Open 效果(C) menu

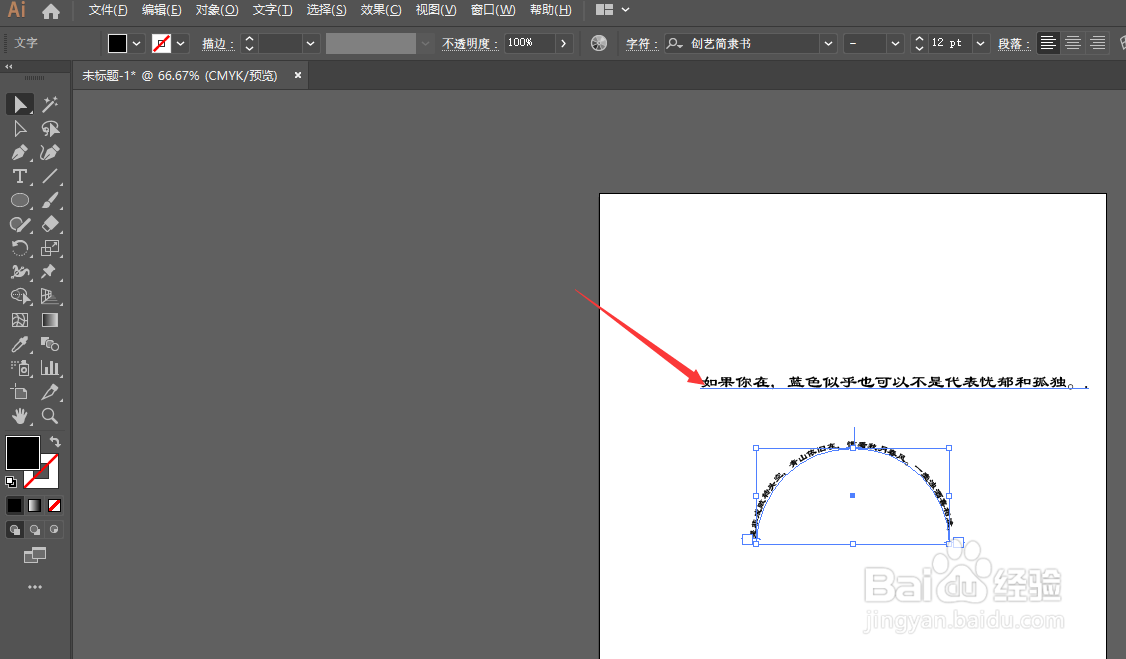coord(381,10)
